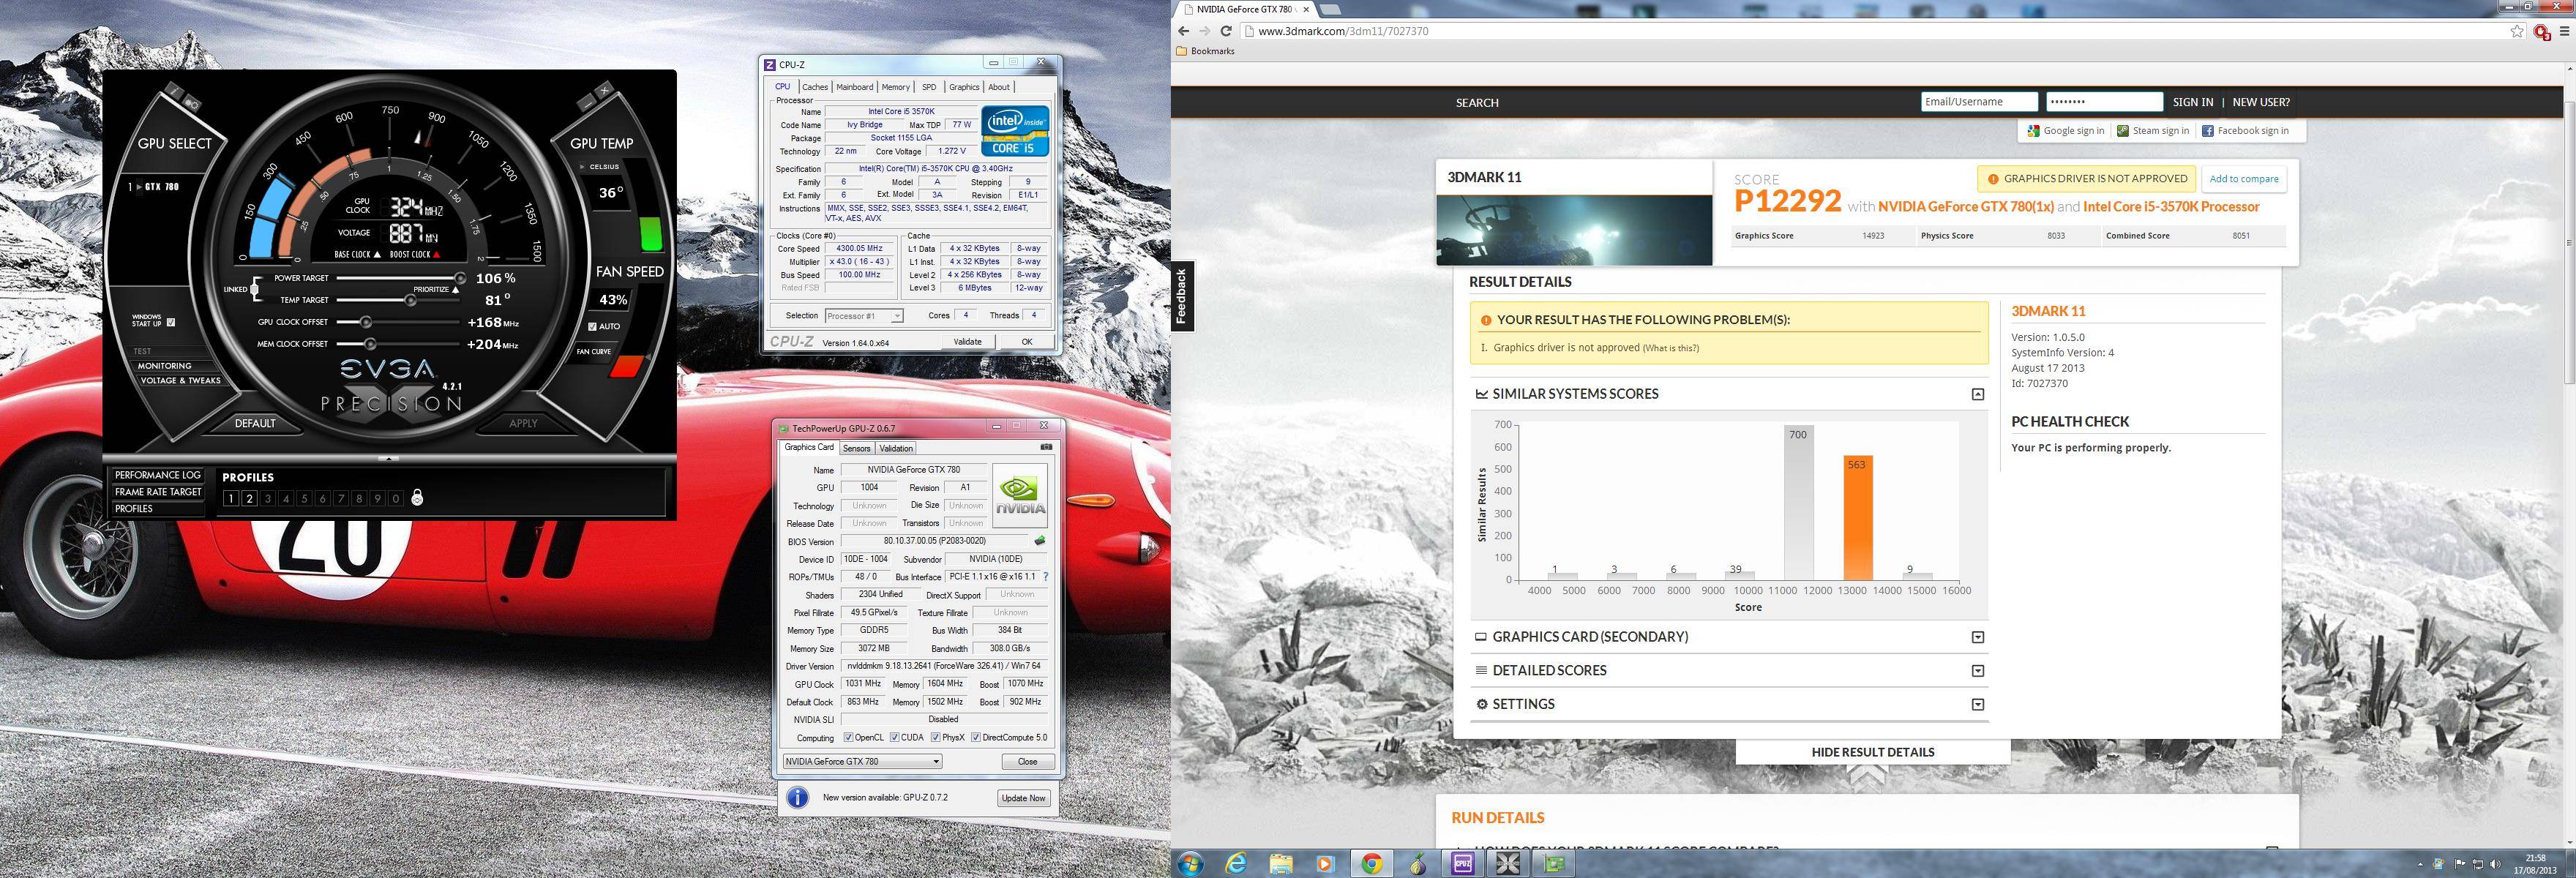Toggle the fan AUTO checkbox

click(592, 326)
